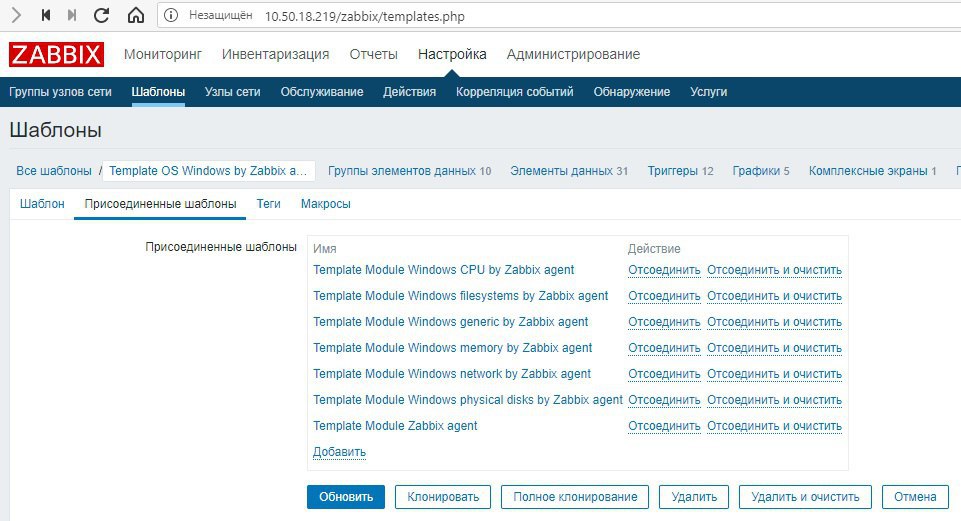Click Отсоединить for Windows CPU template
961x521 pixels.
(664, 270)
